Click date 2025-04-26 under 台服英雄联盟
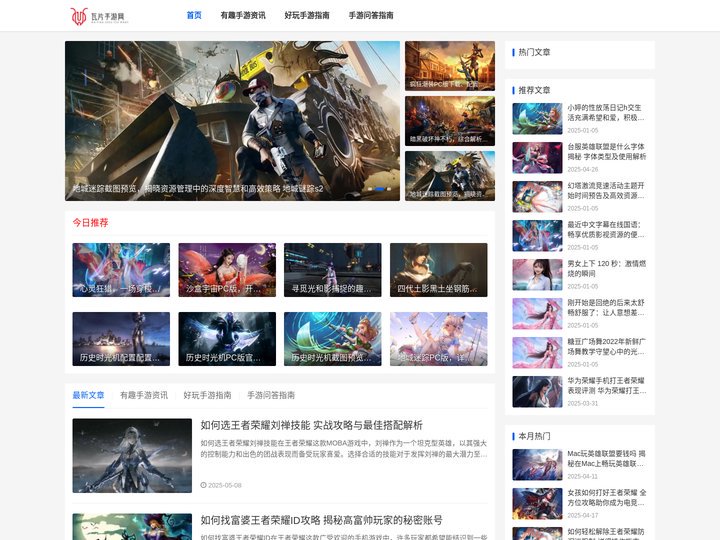Image resolution: width=720 pixels, height=540 pixels. point(583,169)
